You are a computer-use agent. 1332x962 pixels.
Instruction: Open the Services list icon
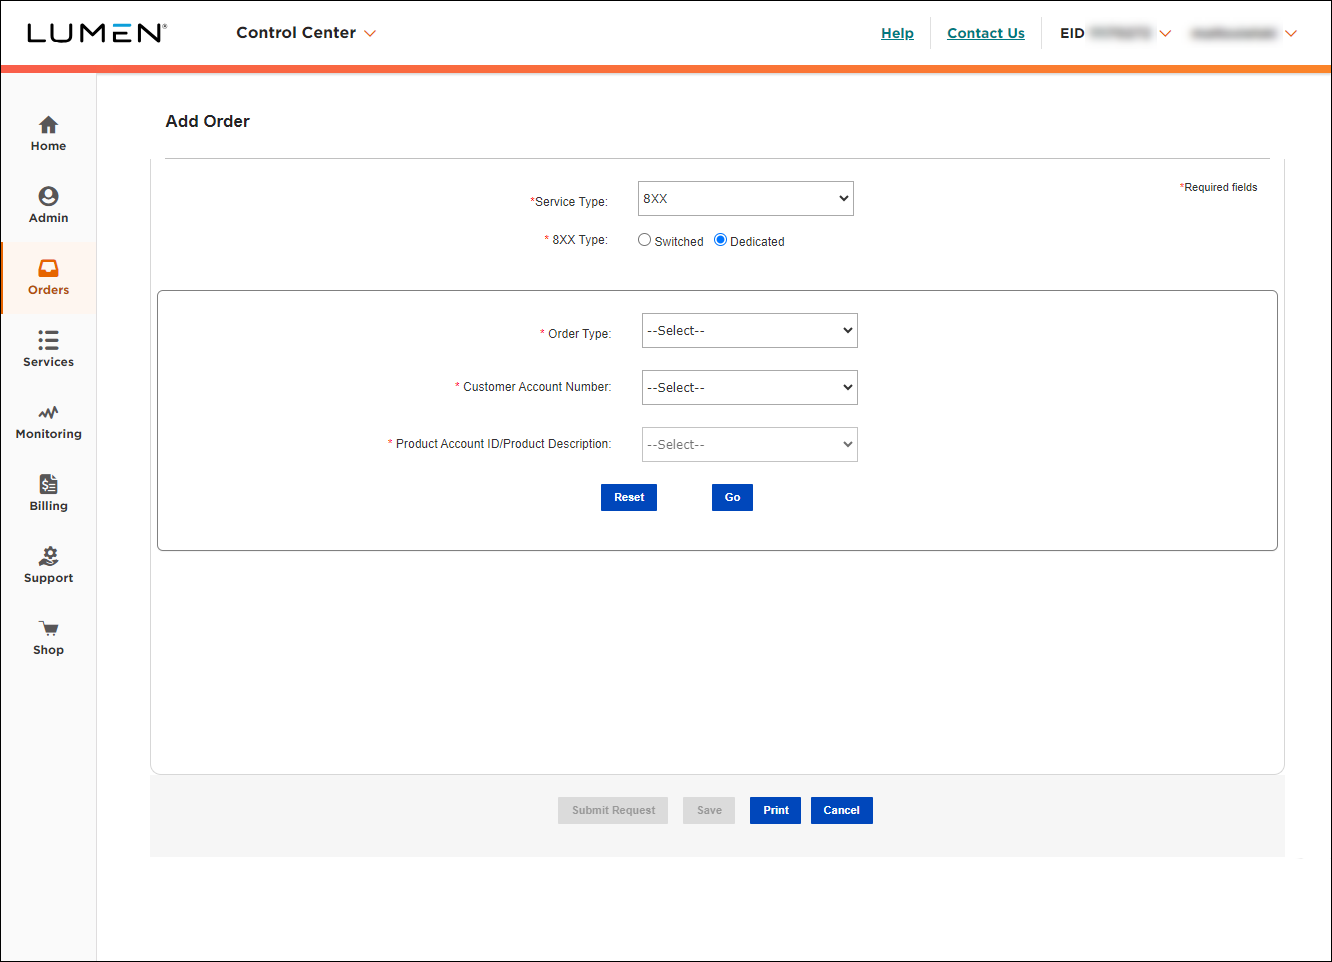coord(48,340)
